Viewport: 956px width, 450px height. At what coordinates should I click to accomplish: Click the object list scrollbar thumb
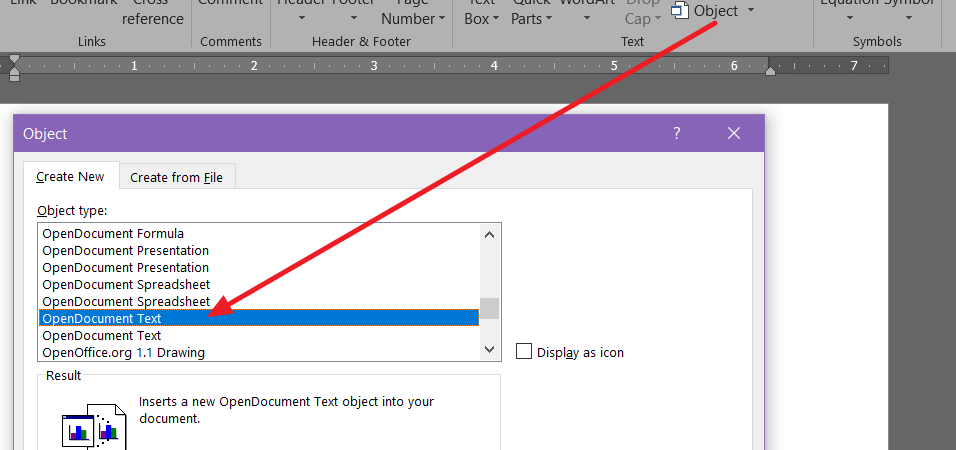point(490,308)
